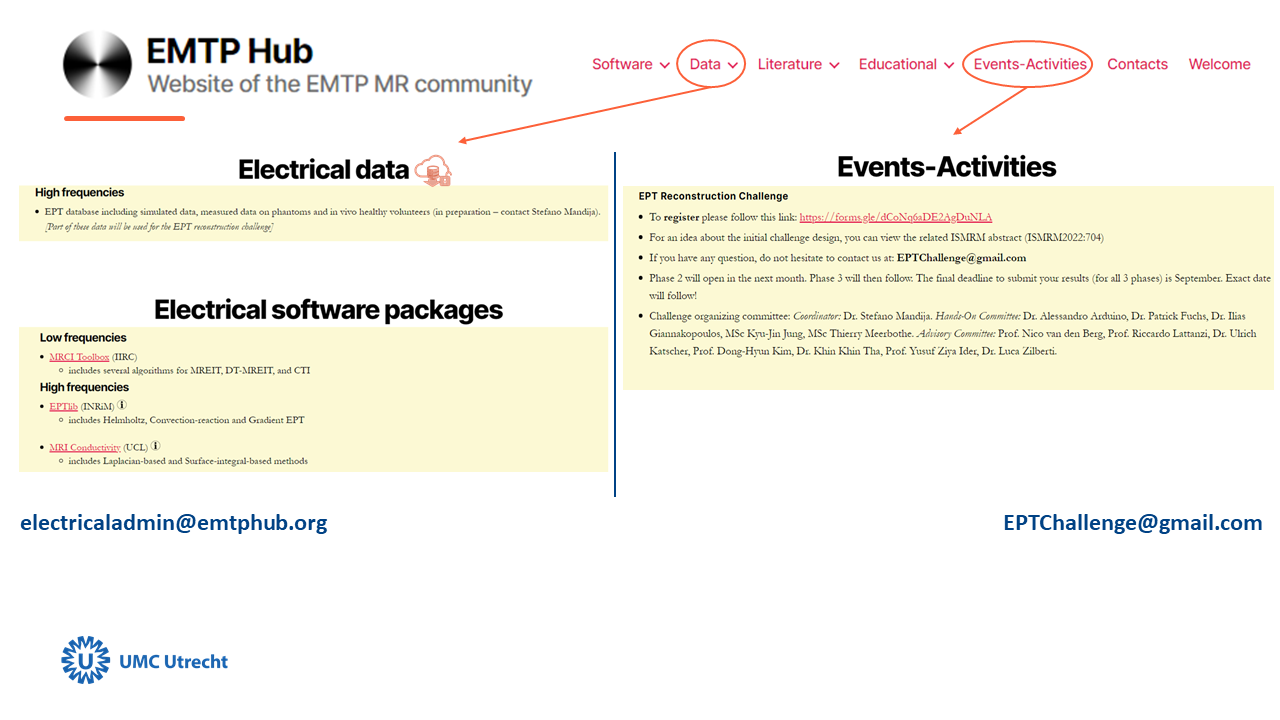Open the Contacts page from navigation
Screen dimensions: 1280x720
click(1137, 64)
